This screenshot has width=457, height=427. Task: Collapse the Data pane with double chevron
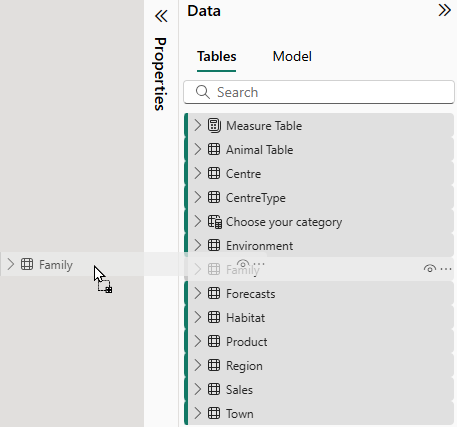tap(445, 10)
